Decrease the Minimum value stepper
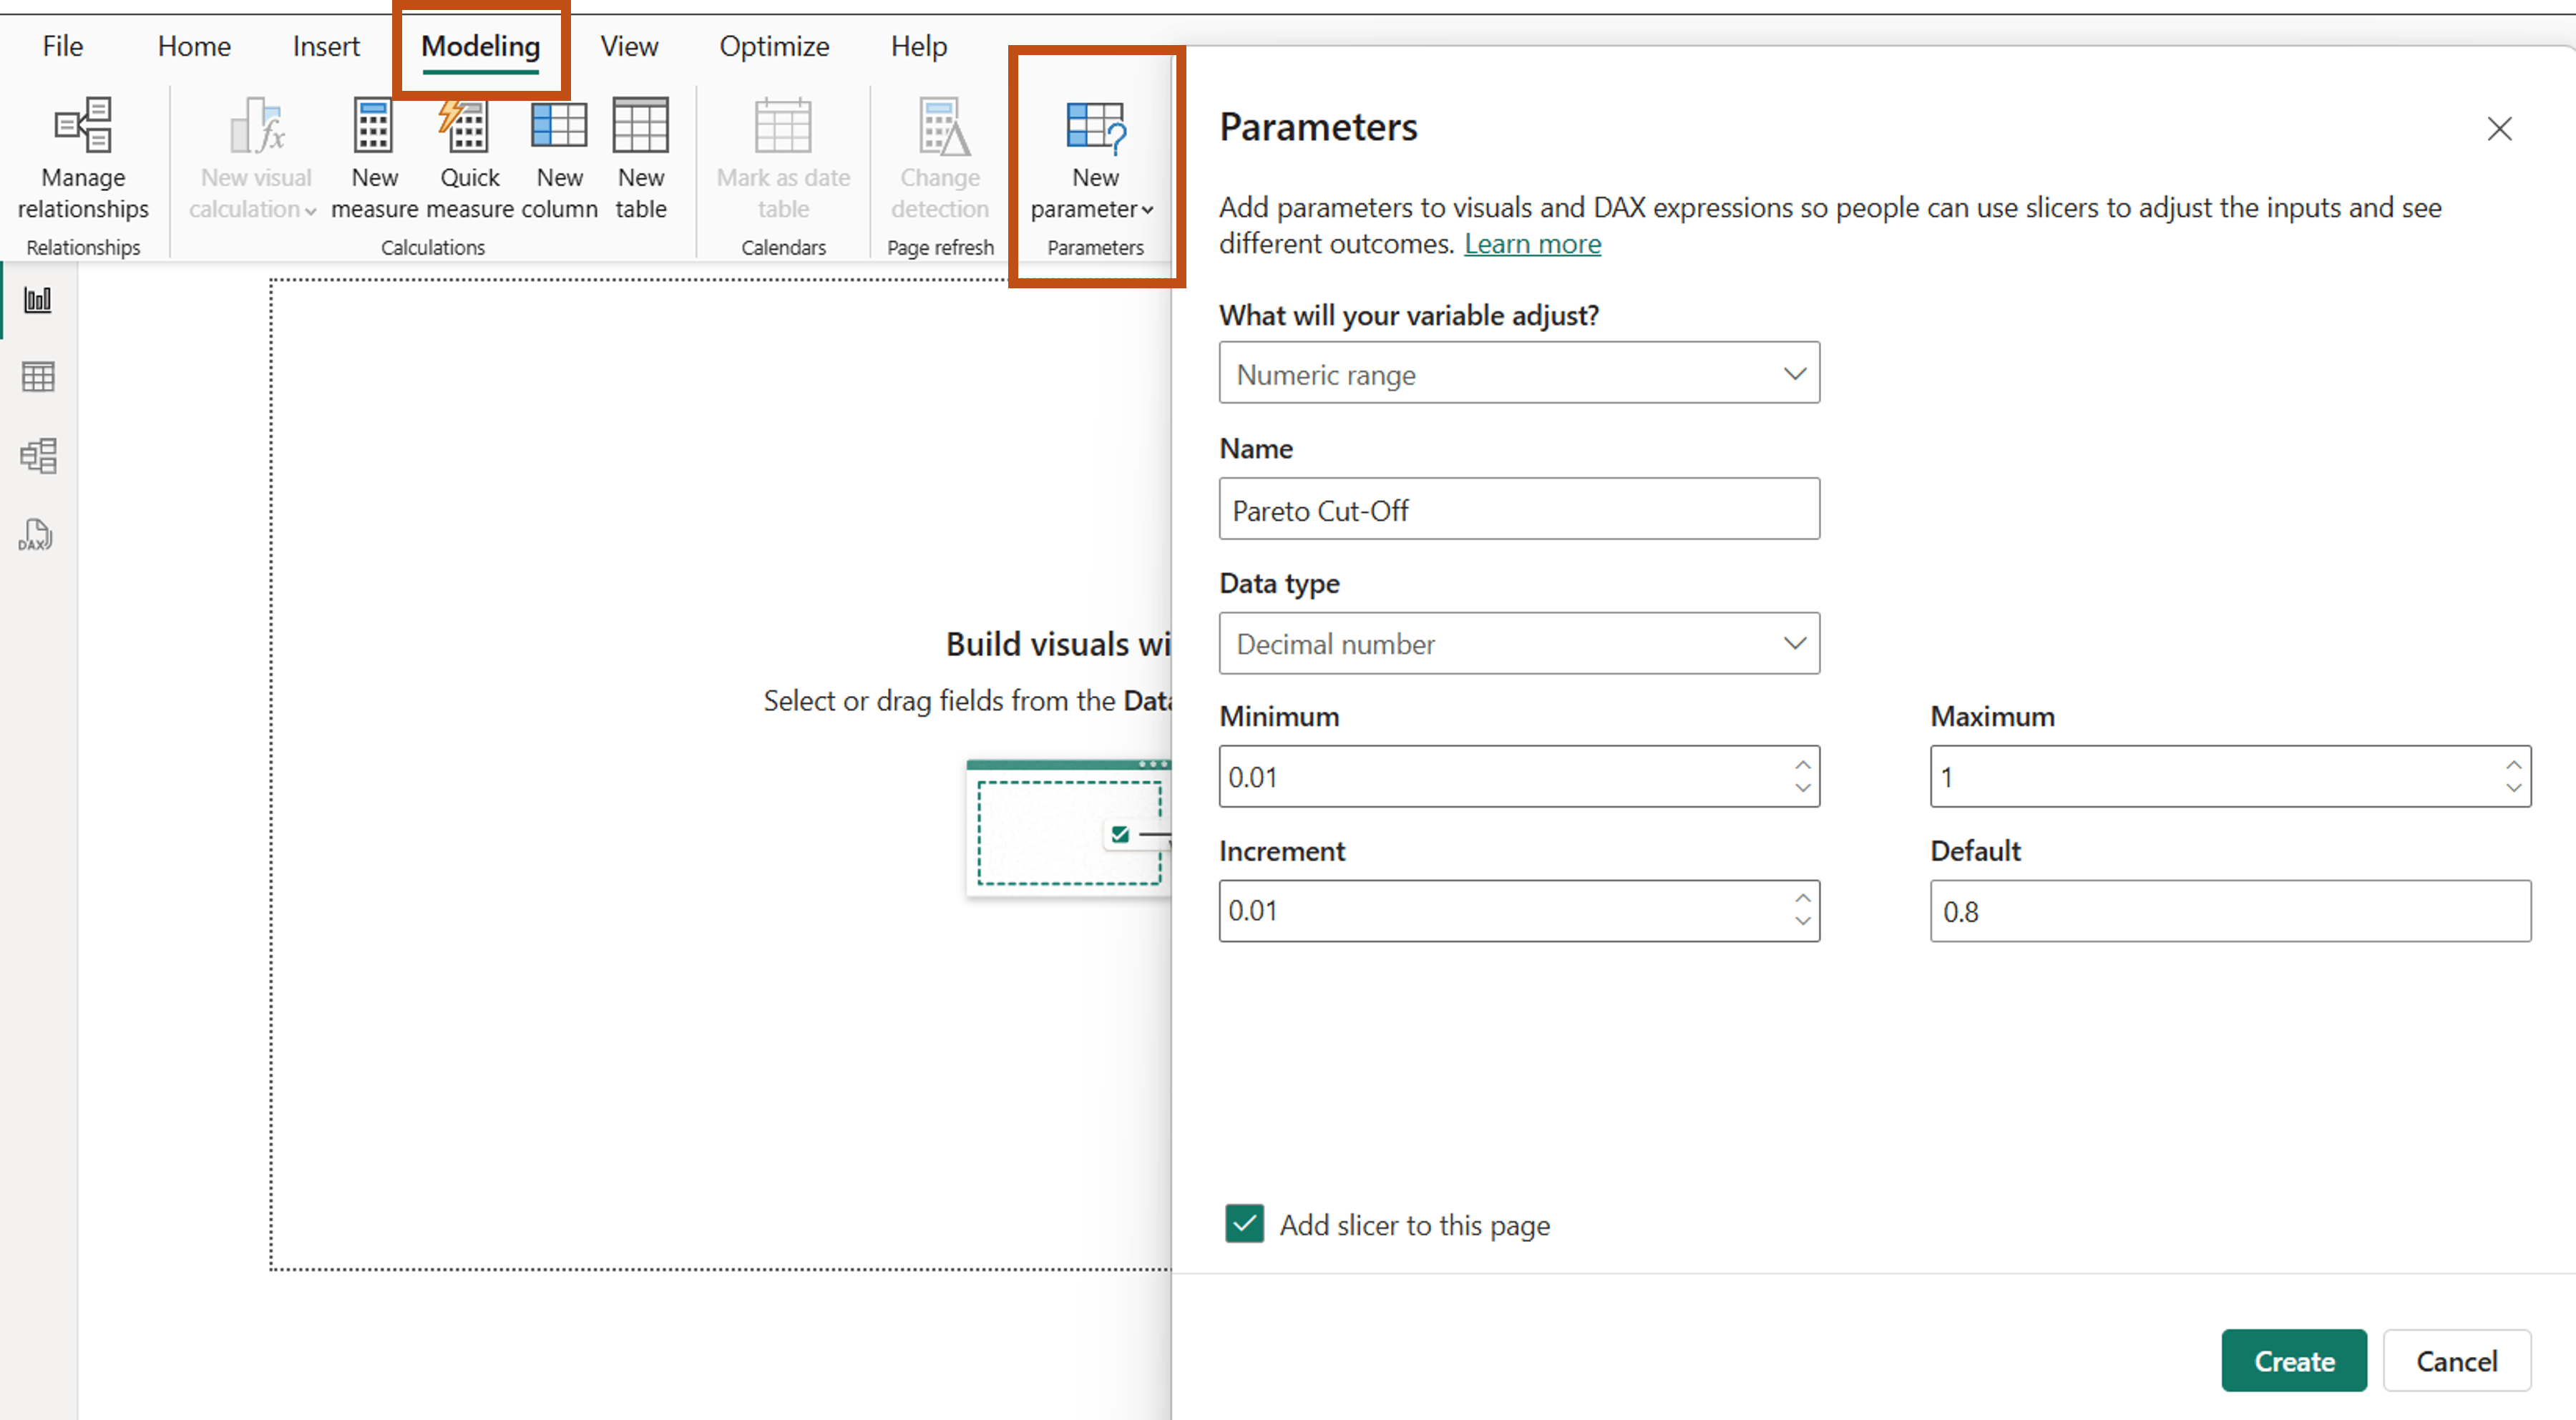The height and width of the screenshot is (1420, 2576). pos(1802,788)
